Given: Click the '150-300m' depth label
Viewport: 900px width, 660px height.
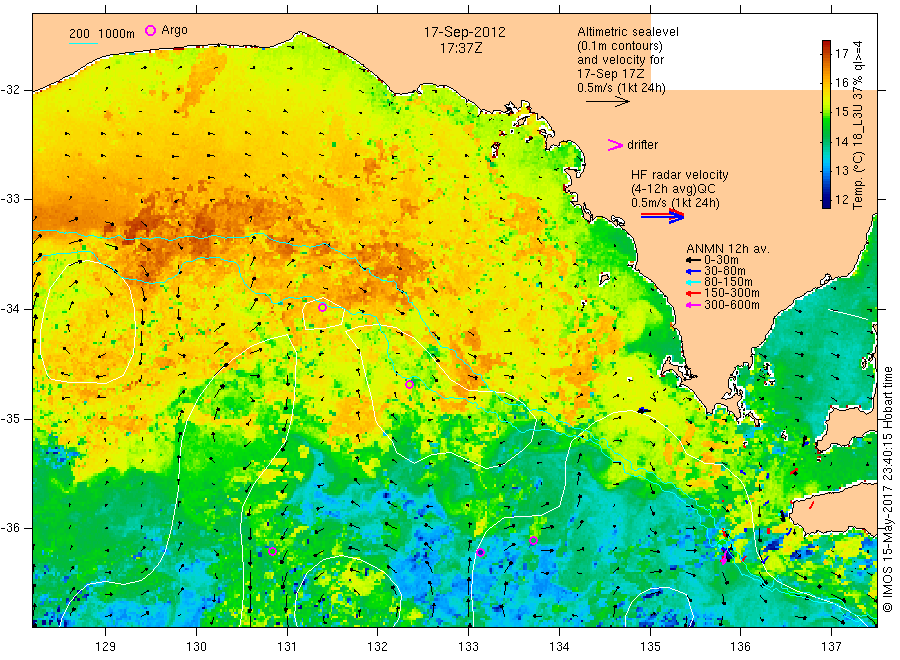Looking at the screenshot, I should click(x=731, y=293).
